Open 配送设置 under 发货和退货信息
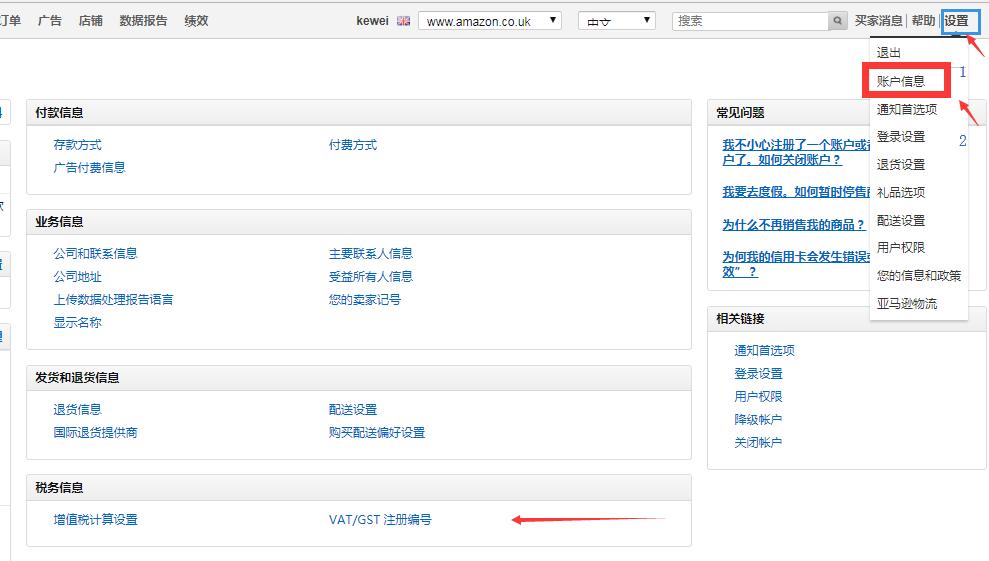Viewport: 989px width, 561px height. tap(353, 410)
